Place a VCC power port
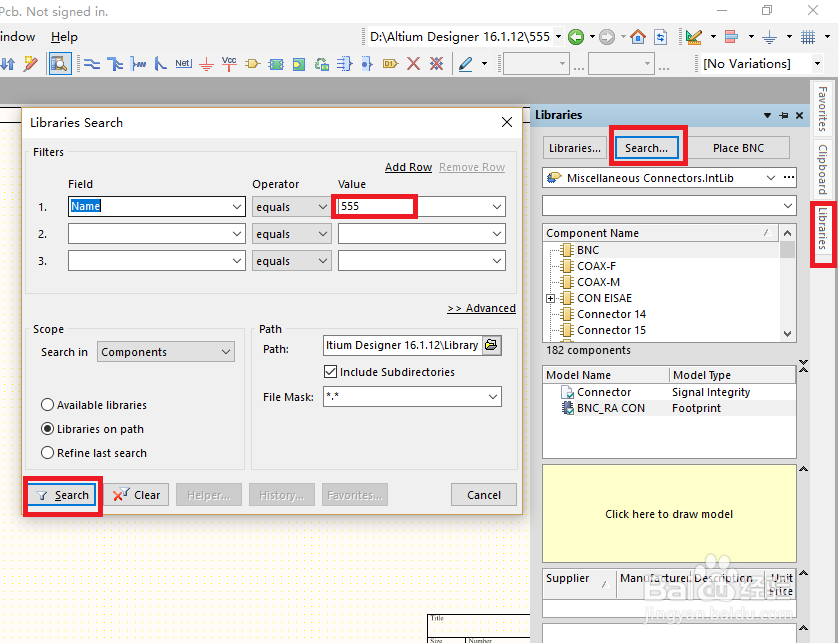Image resolution: width=838 pixels, height=643 pixels. [229, 64]
